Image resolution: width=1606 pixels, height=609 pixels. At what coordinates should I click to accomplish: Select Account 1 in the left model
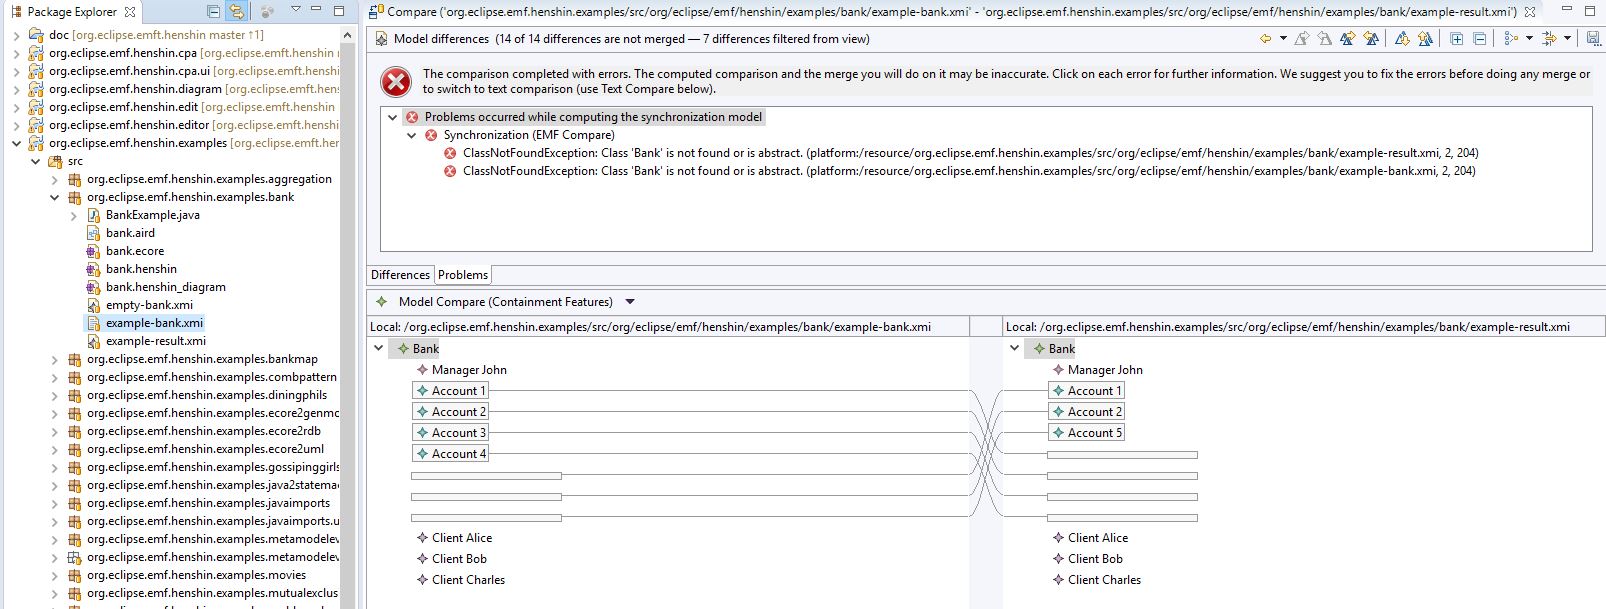click(x=450, y=391)
